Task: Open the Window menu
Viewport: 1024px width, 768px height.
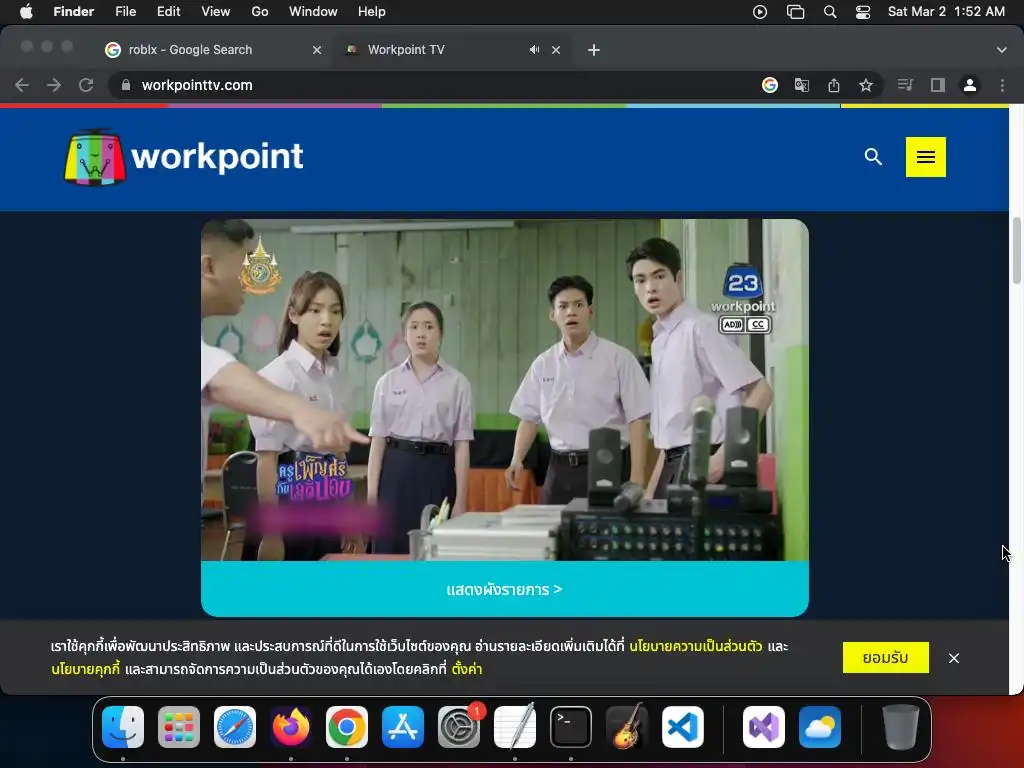Action: pos(313,12)
